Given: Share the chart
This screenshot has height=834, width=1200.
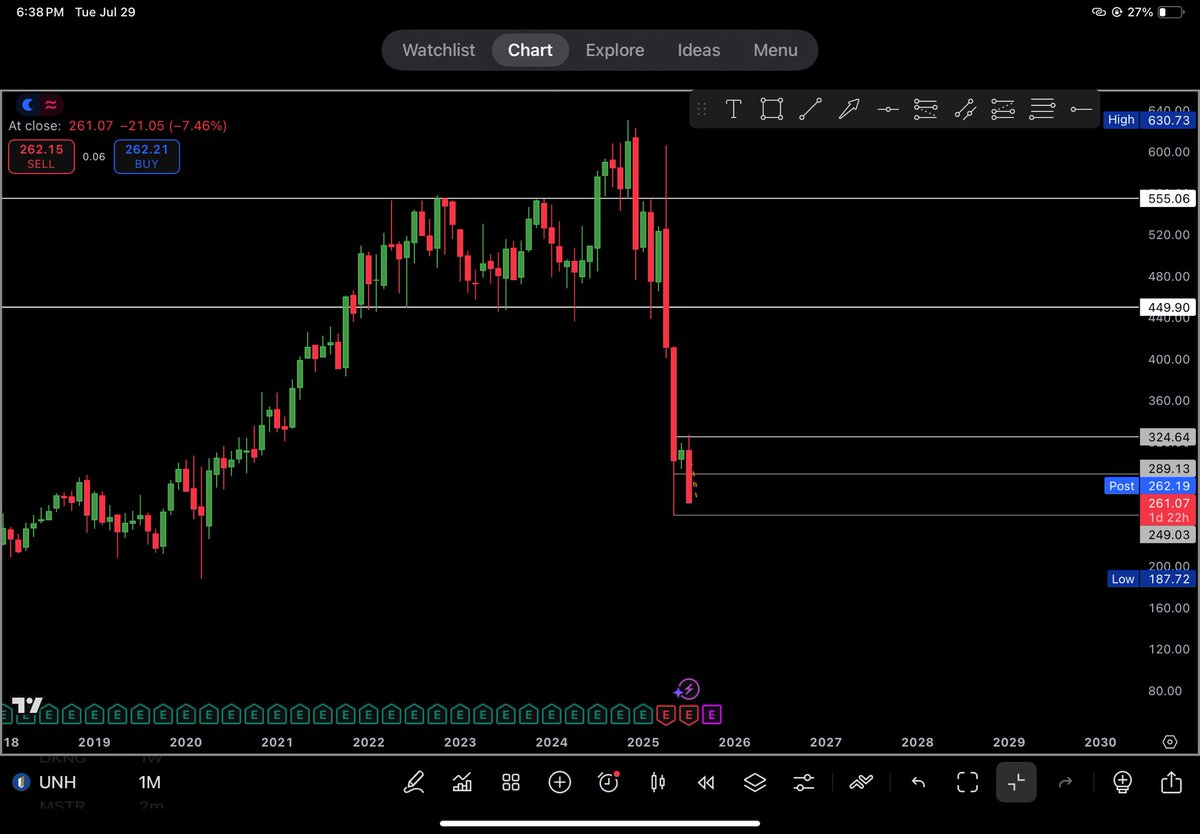Looking at the screenshot, I should (x=1171, y=782).
